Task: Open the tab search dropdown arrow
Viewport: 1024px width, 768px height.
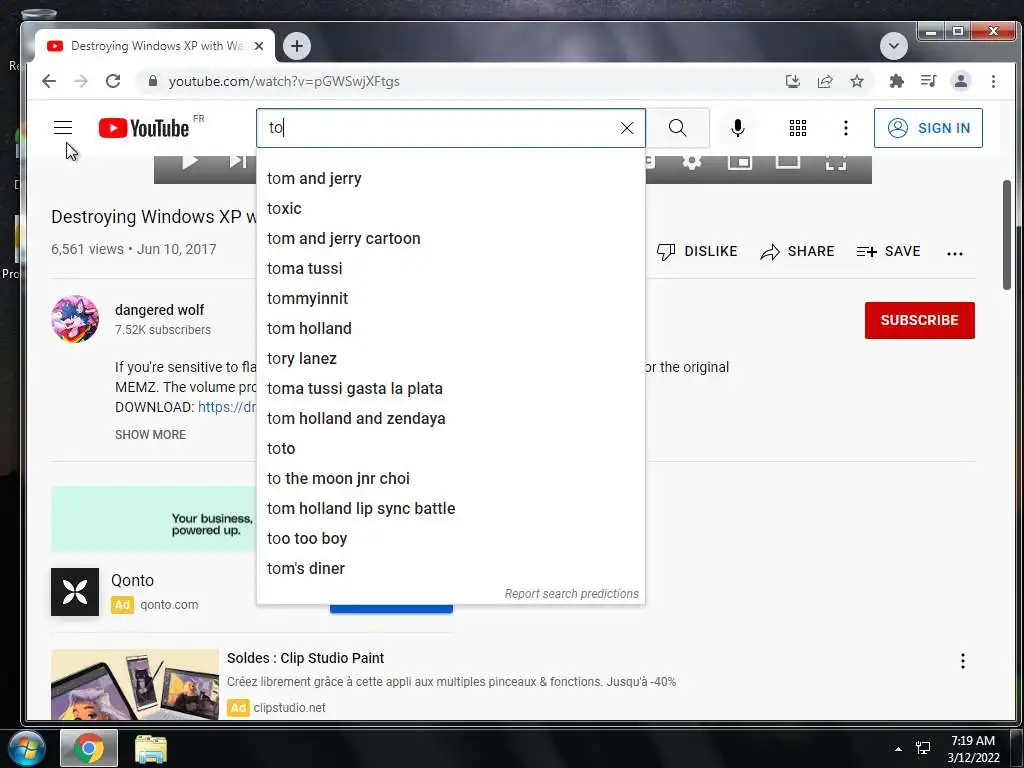Action: coord(893,46)
